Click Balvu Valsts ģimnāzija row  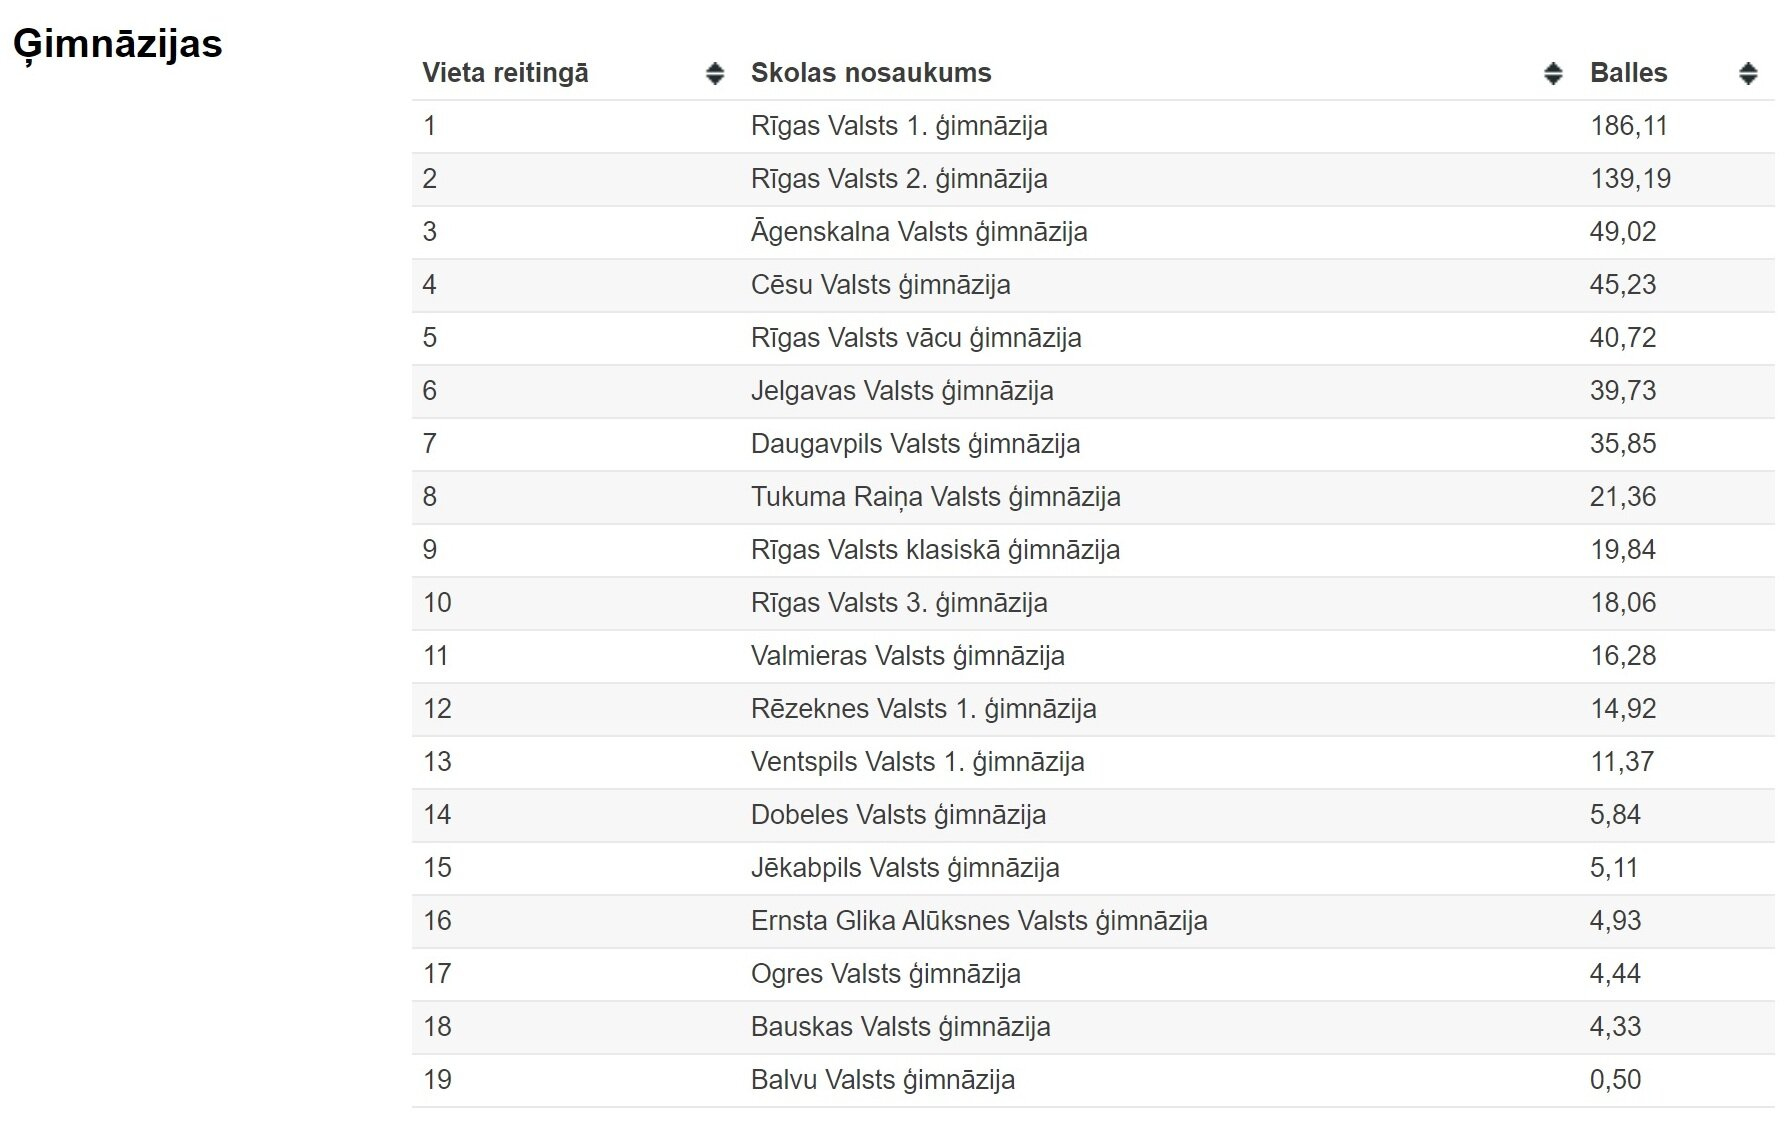[x=882, y=1080]
